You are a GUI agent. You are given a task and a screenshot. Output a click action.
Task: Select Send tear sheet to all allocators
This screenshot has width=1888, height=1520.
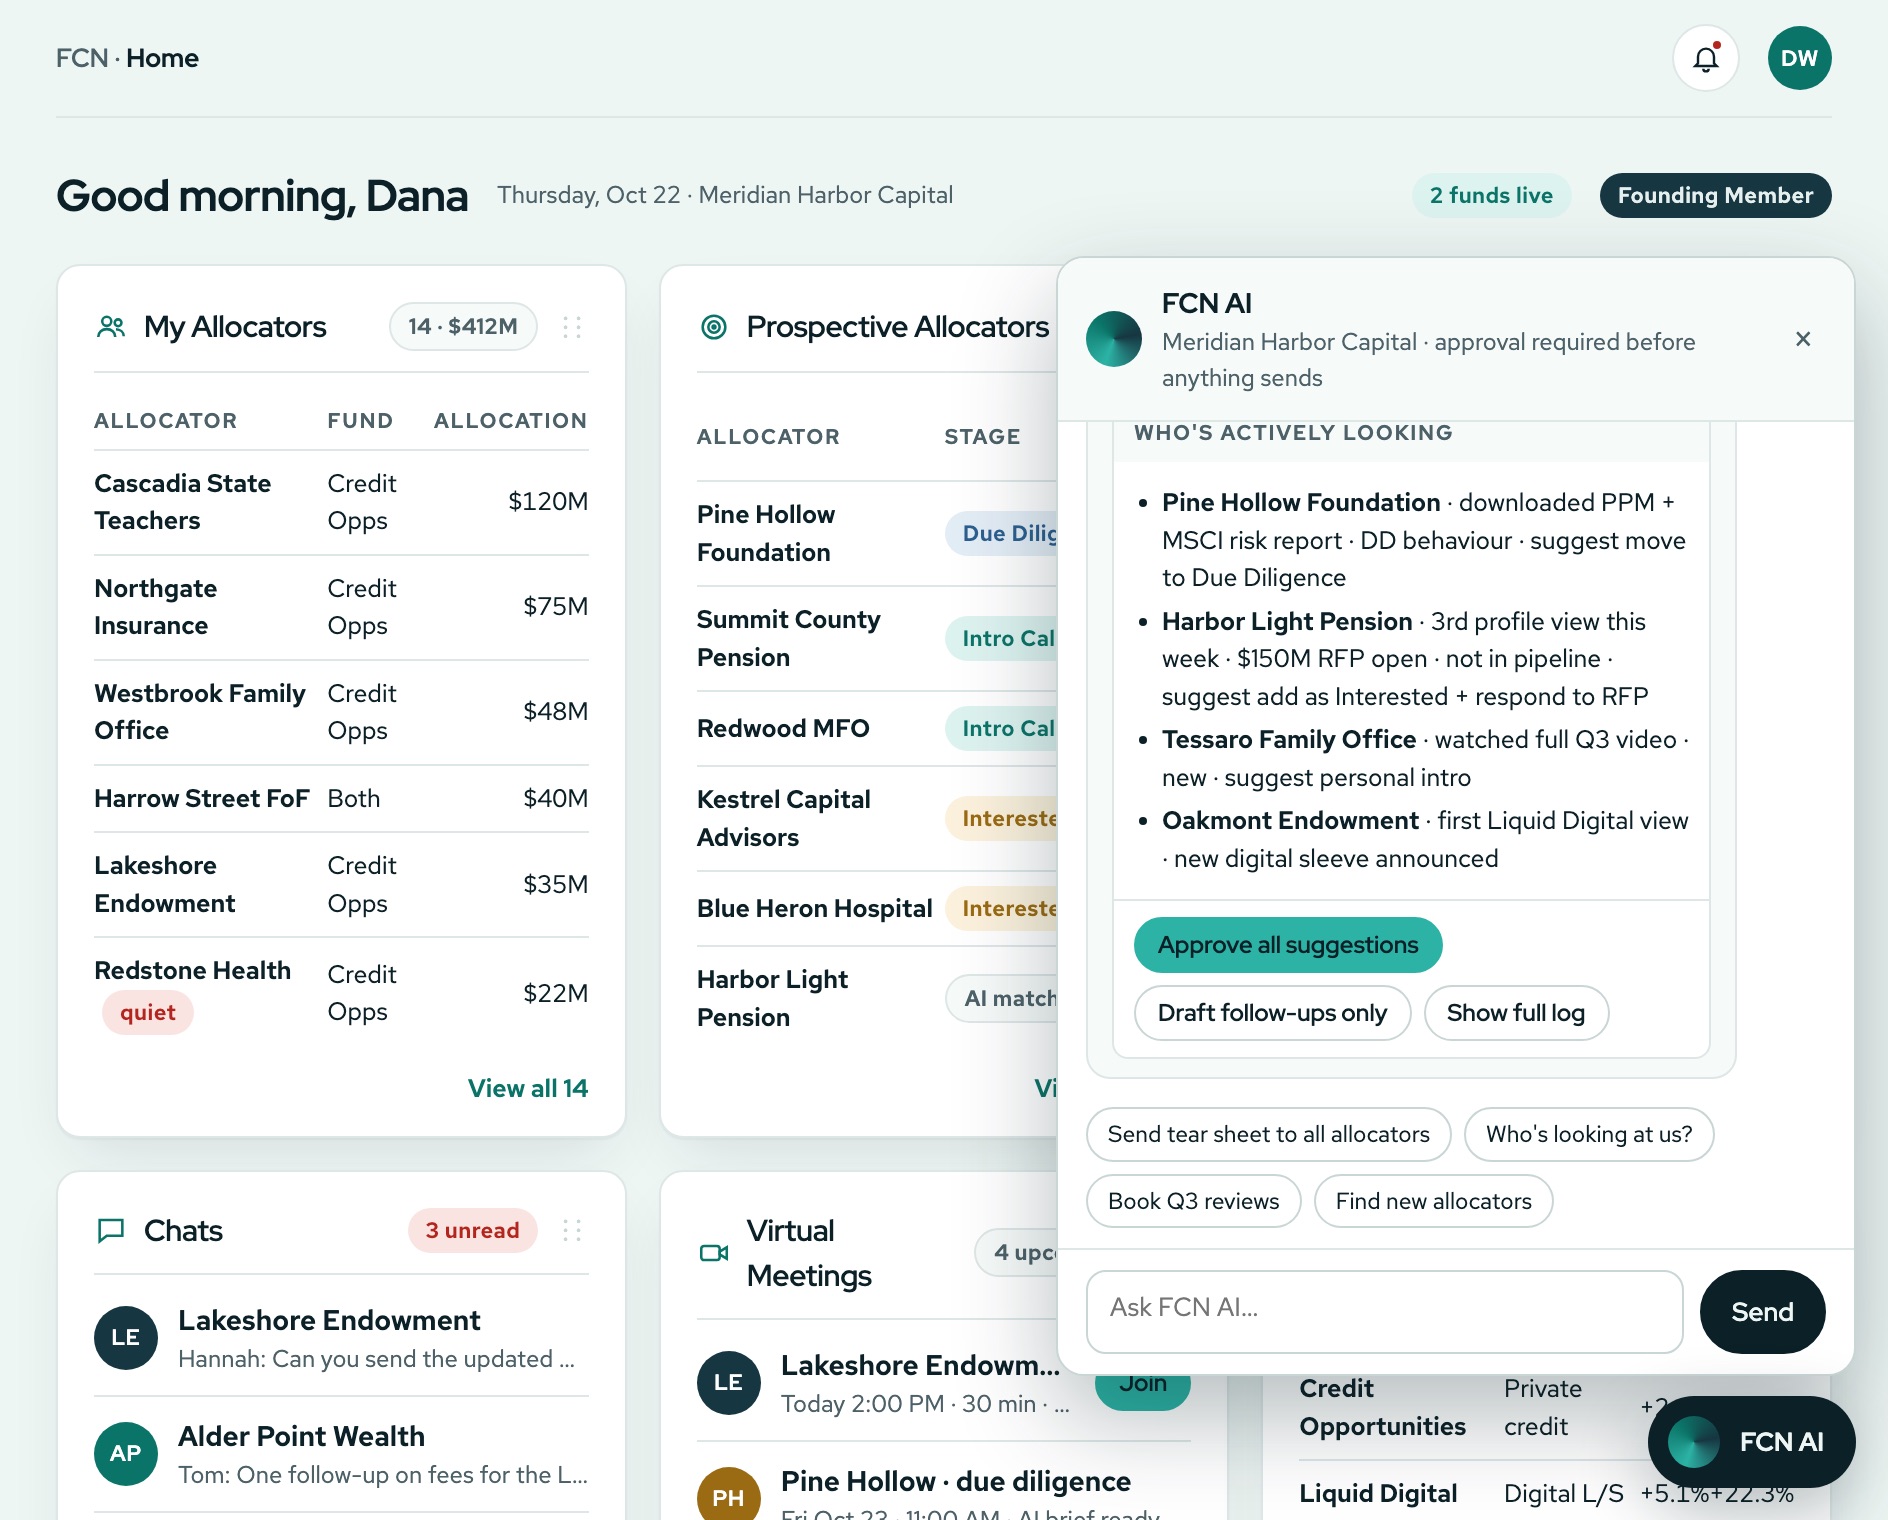[x=1269, y=1134]
